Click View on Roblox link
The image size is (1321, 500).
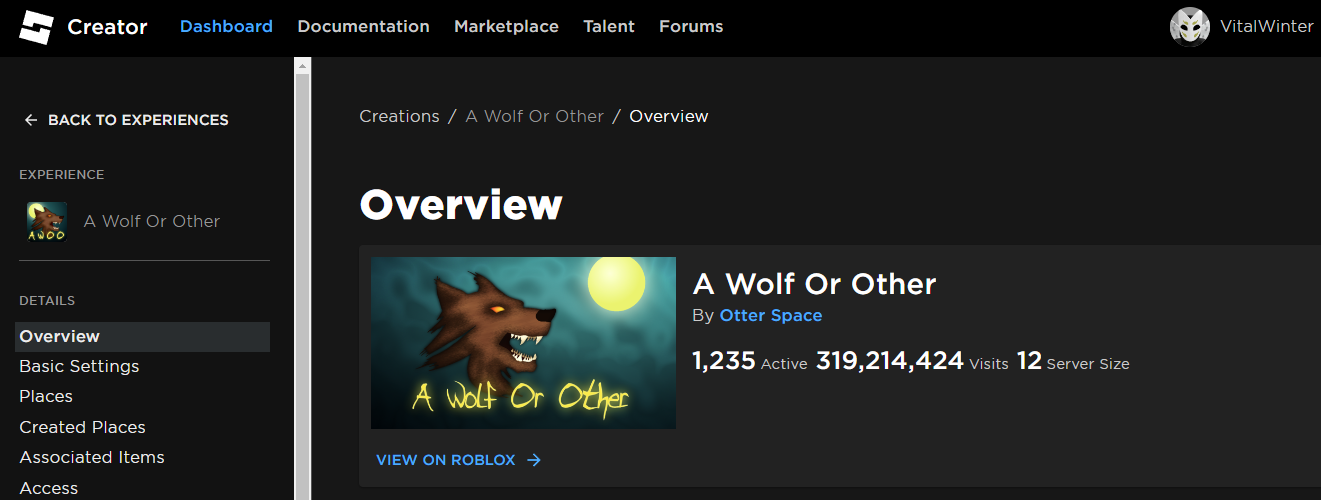pos(446,460)
